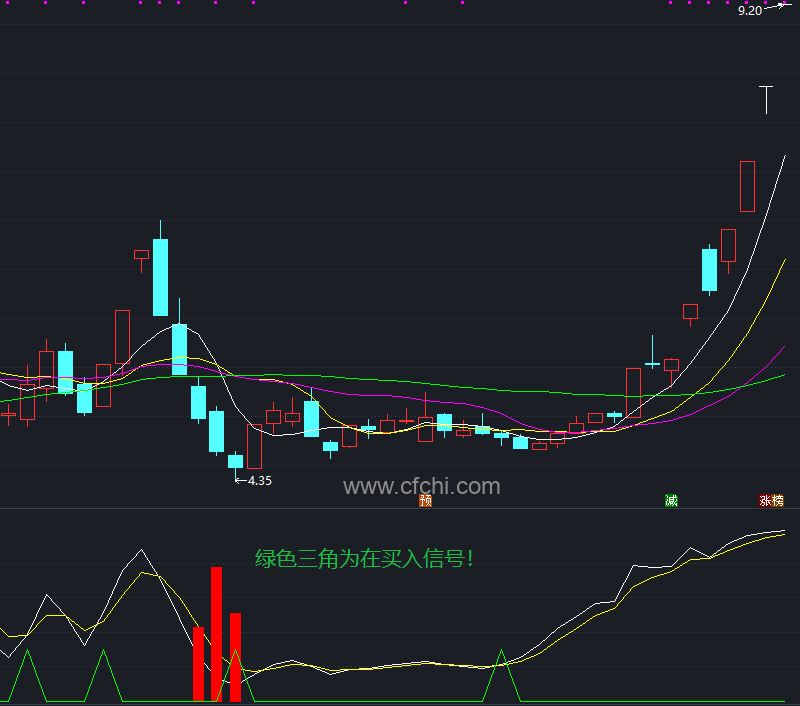Viewport: 800px width, 706px height.
Task: Click the brown 榜 ranking marker
Action: [778, 500]
